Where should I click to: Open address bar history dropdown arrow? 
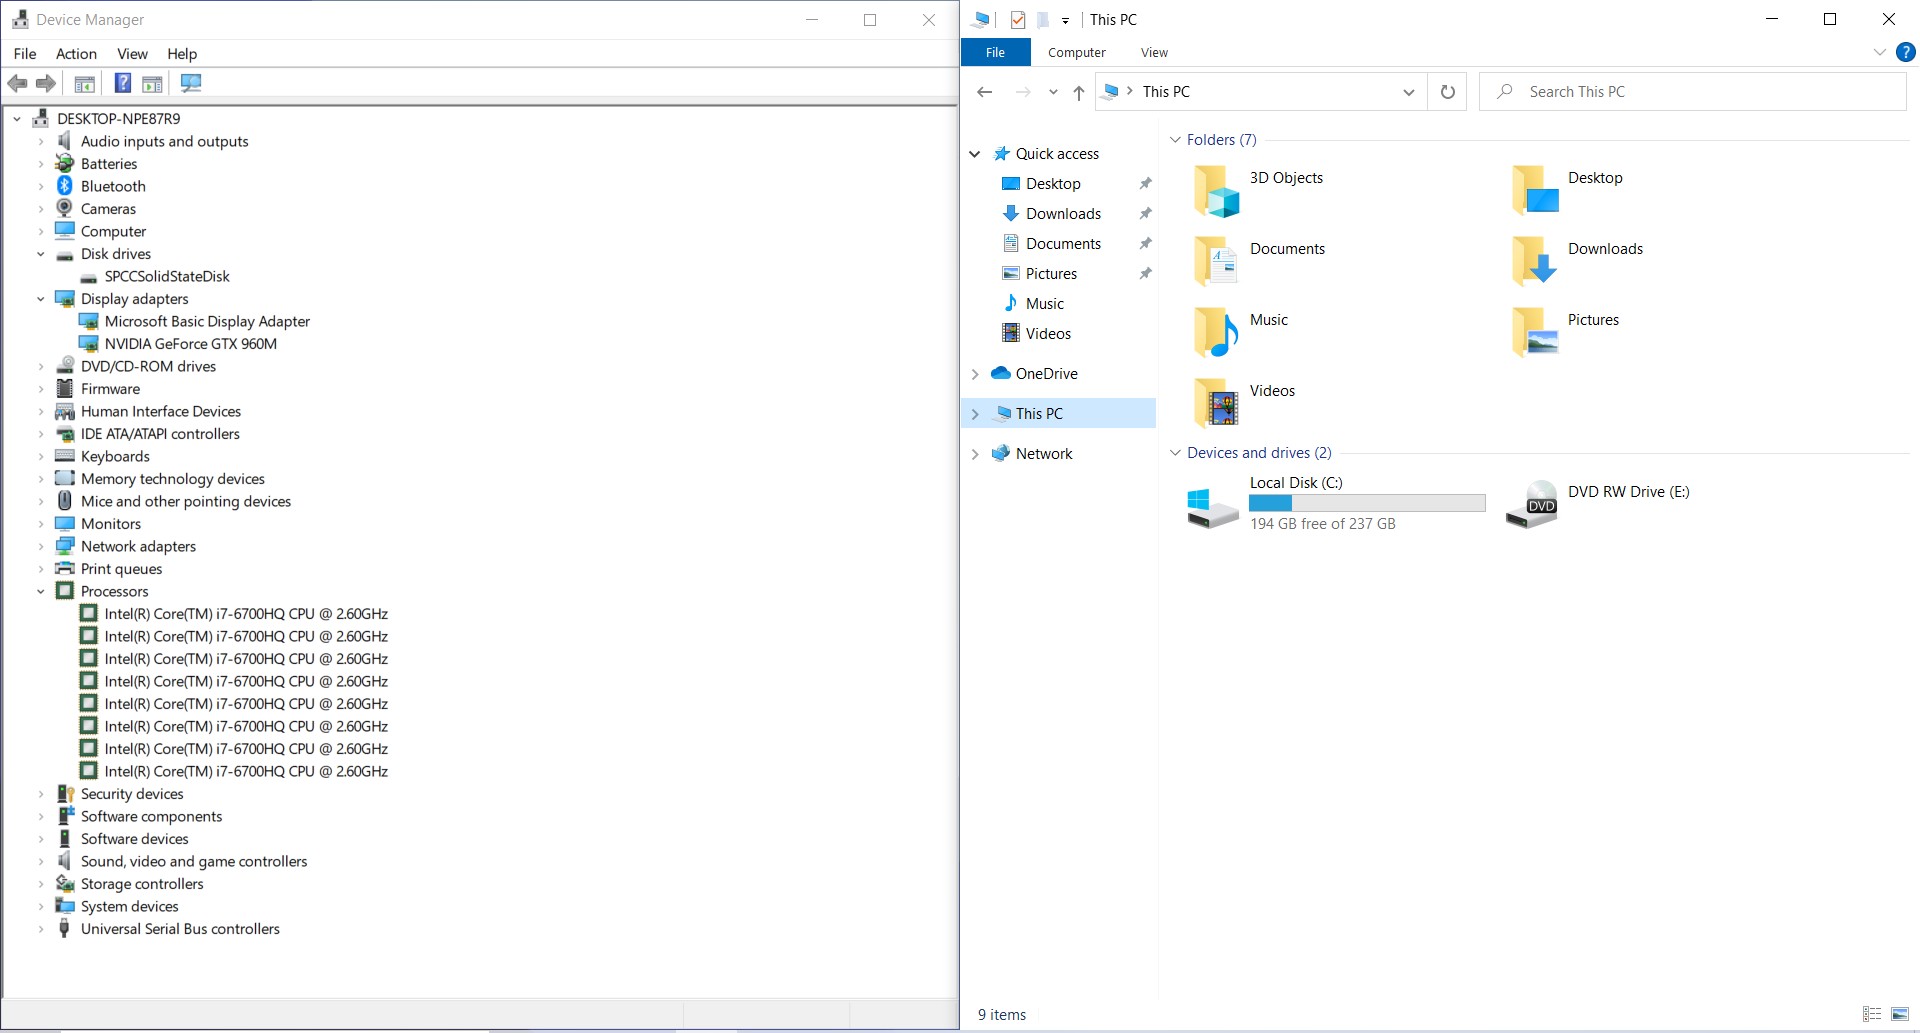coord(1408,92)
